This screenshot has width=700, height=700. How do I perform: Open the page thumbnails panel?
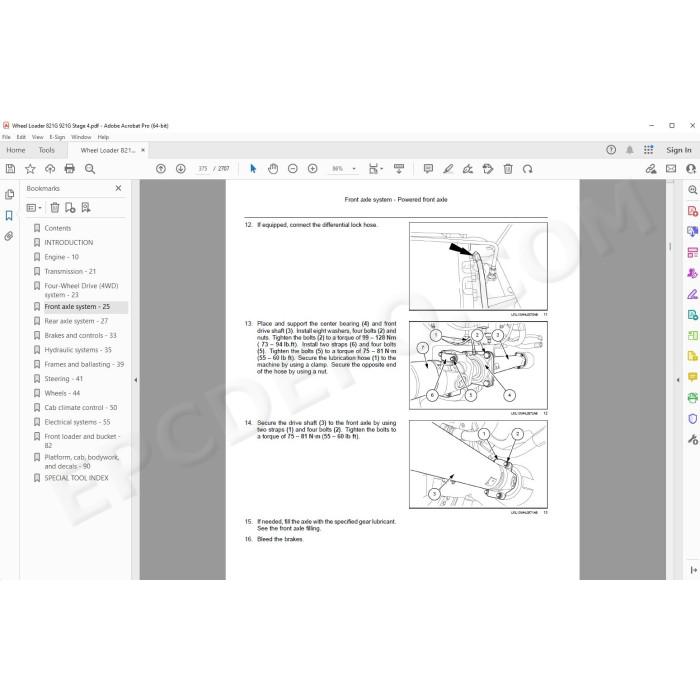[9, 194]
